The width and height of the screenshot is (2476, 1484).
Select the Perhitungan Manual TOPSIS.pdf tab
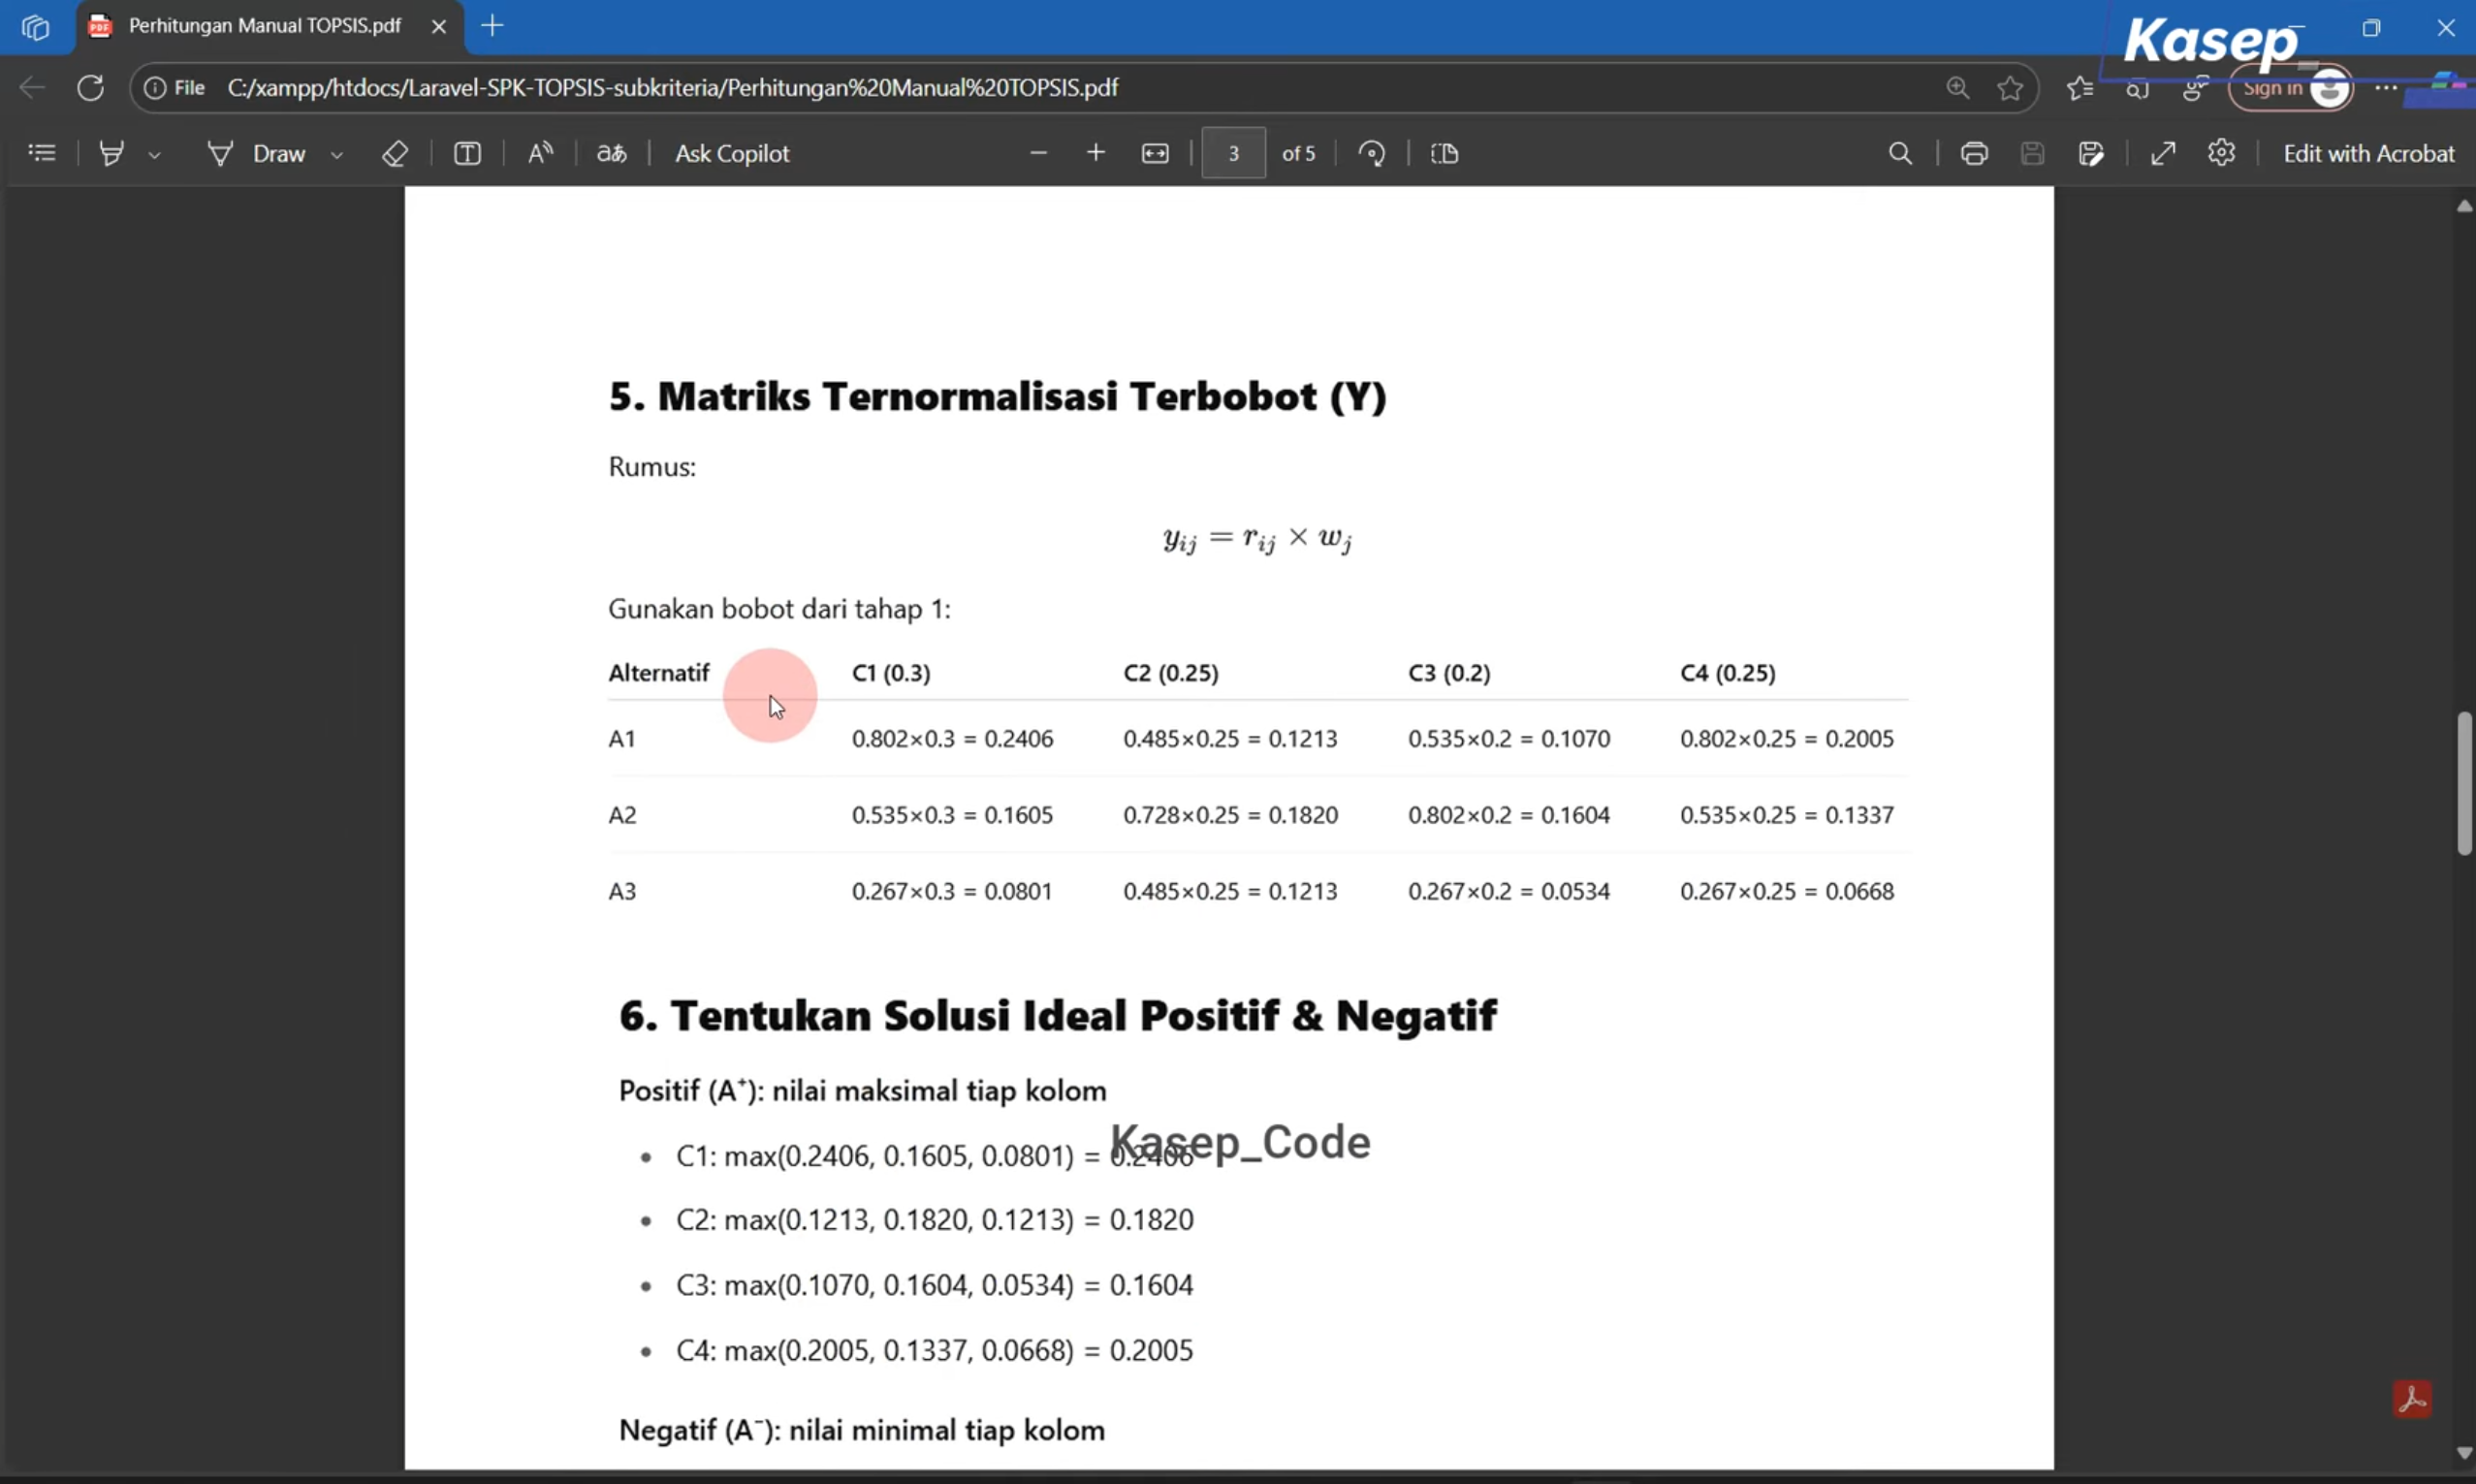point(264,26)
